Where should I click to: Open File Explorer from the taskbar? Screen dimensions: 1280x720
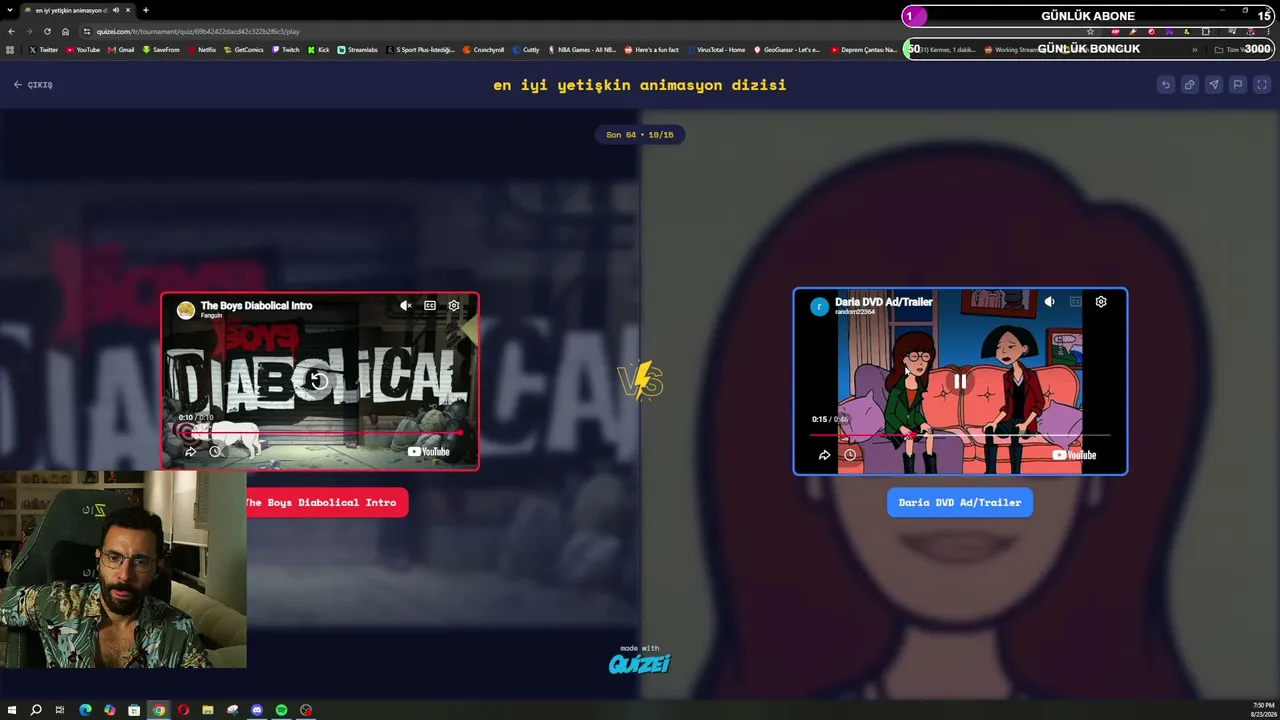click(x=208, y=710)
